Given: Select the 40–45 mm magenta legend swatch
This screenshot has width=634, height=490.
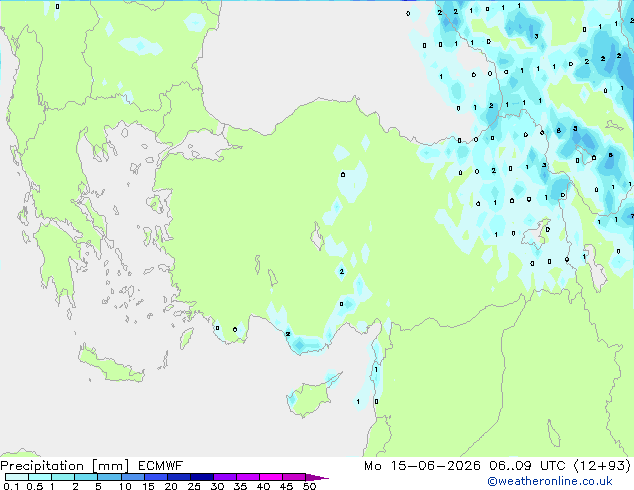Looking at the screenshot, I should [x=271, y=477].
